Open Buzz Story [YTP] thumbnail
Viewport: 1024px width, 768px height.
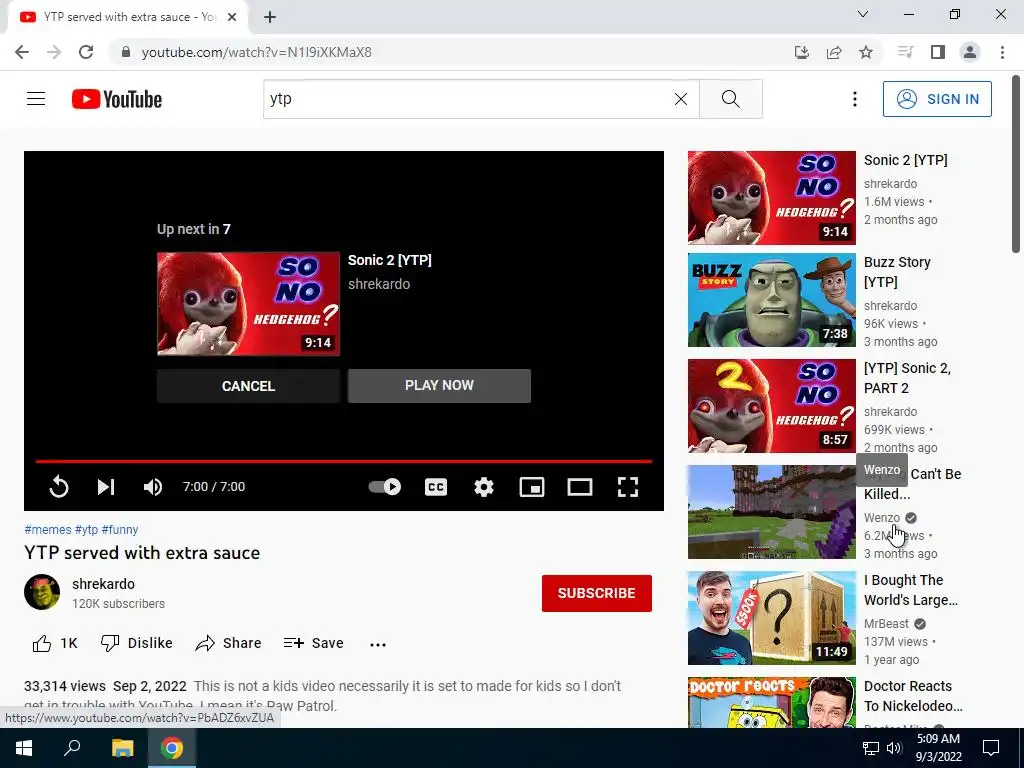pyautogui.click(x=771, y=300)
